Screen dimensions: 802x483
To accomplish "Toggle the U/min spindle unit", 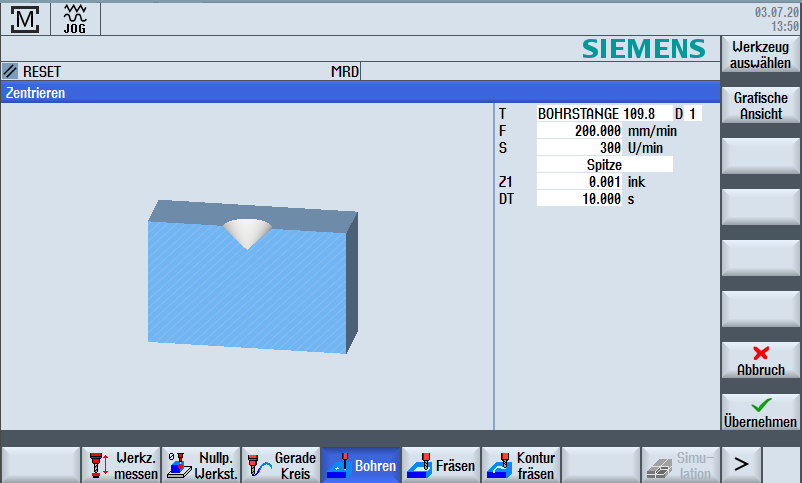I will point(645,148).
